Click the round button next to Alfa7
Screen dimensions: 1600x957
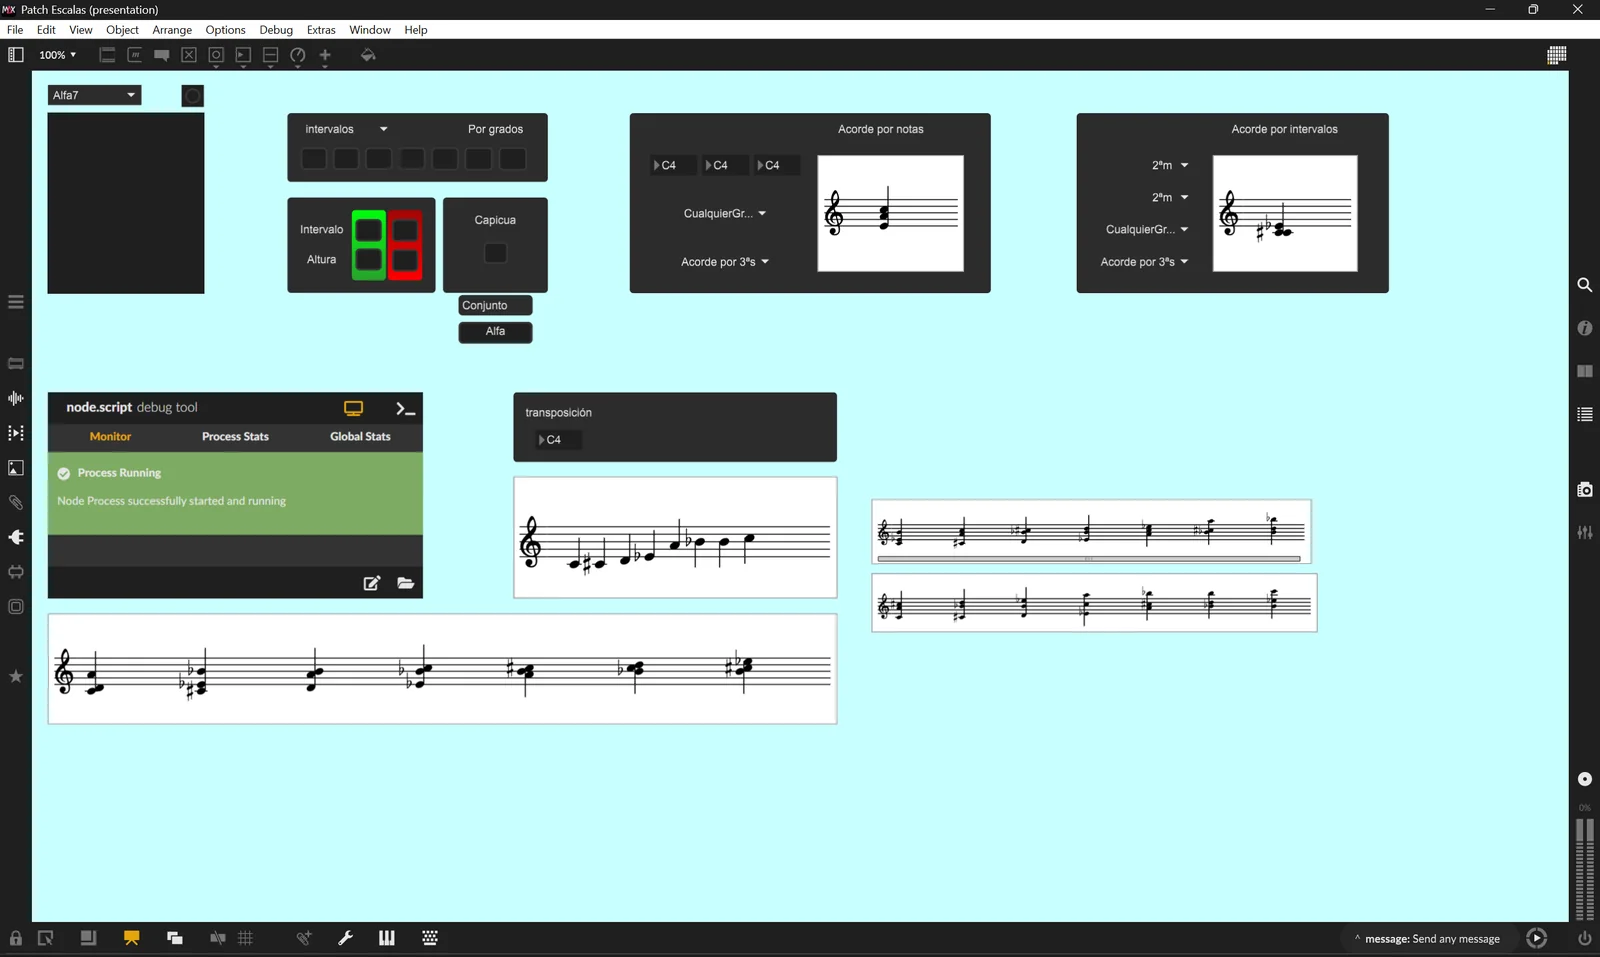(x=193, y=96)
